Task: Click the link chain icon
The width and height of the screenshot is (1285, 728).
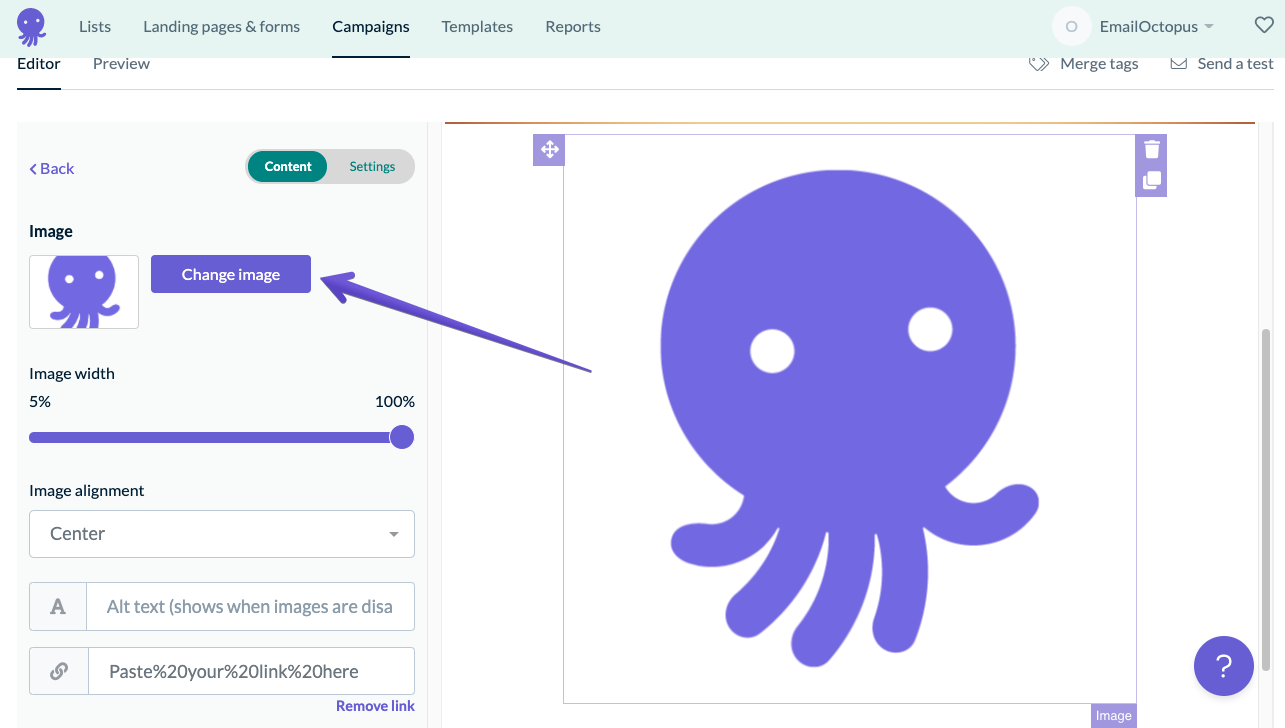Action: [59, 671]
